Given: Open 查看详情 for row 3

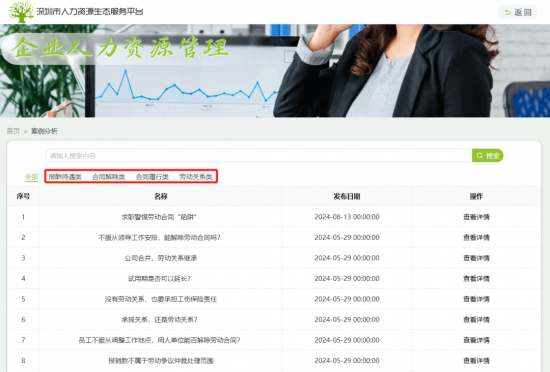Looking at the screenshot, I should click(476, 258).
